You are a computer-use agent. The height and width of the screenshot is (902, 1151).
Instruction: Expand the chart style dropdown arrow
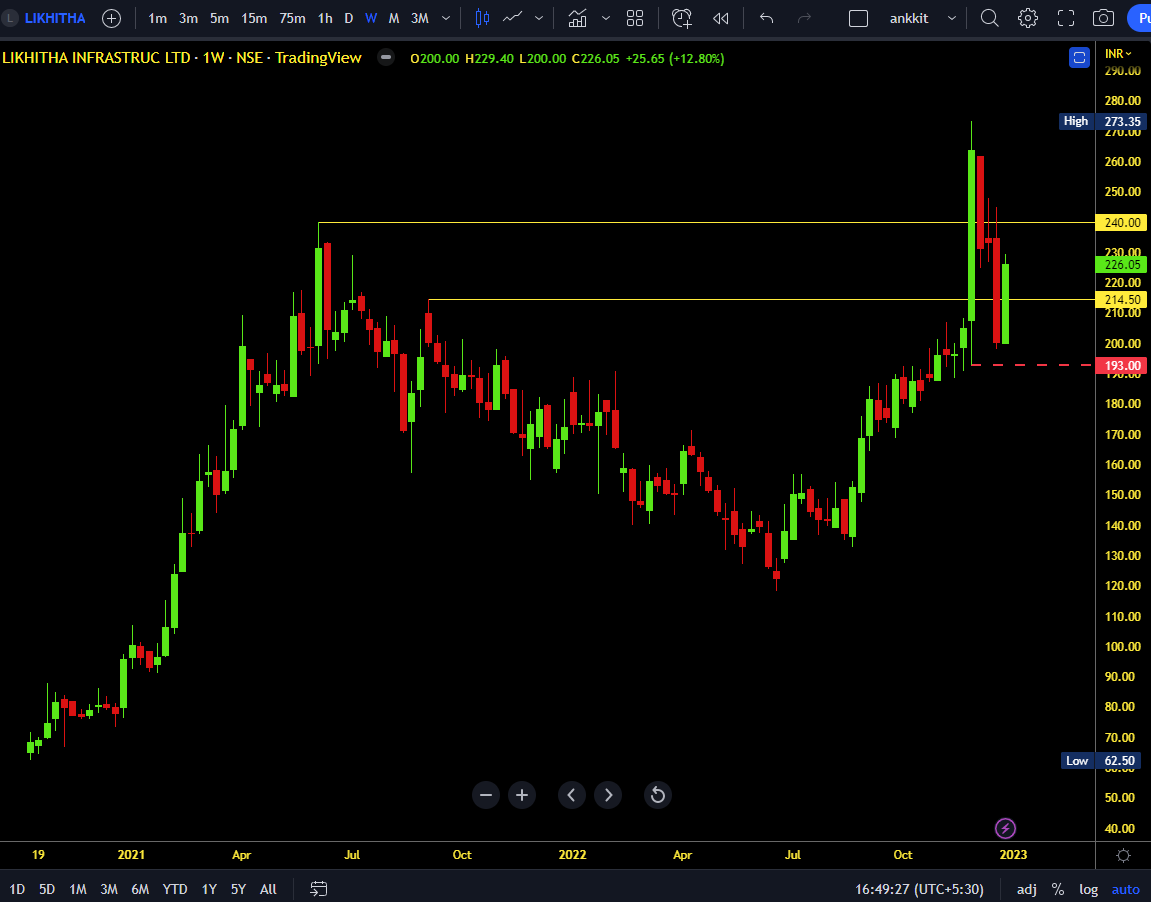(x=539, y=18)
